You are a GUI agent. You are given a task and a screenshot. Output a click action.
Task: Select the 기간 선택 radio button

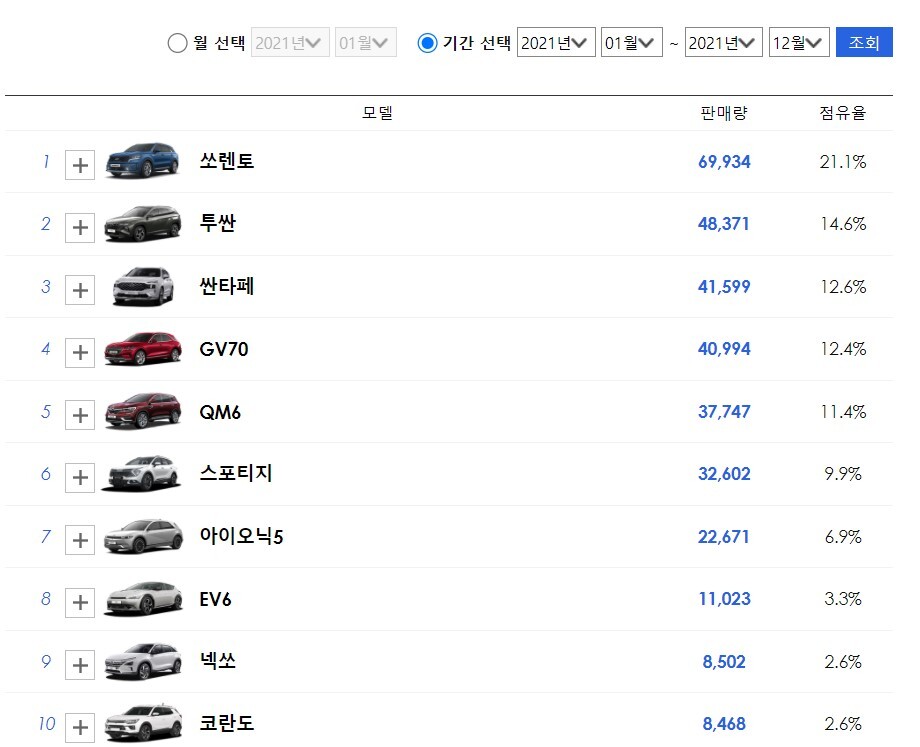coord(427,43)
